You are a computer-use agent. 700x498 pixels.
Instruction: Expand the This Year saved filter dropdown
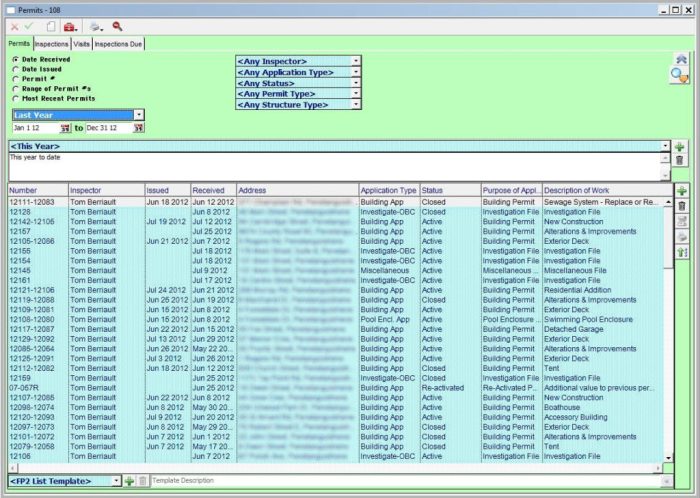665,146
